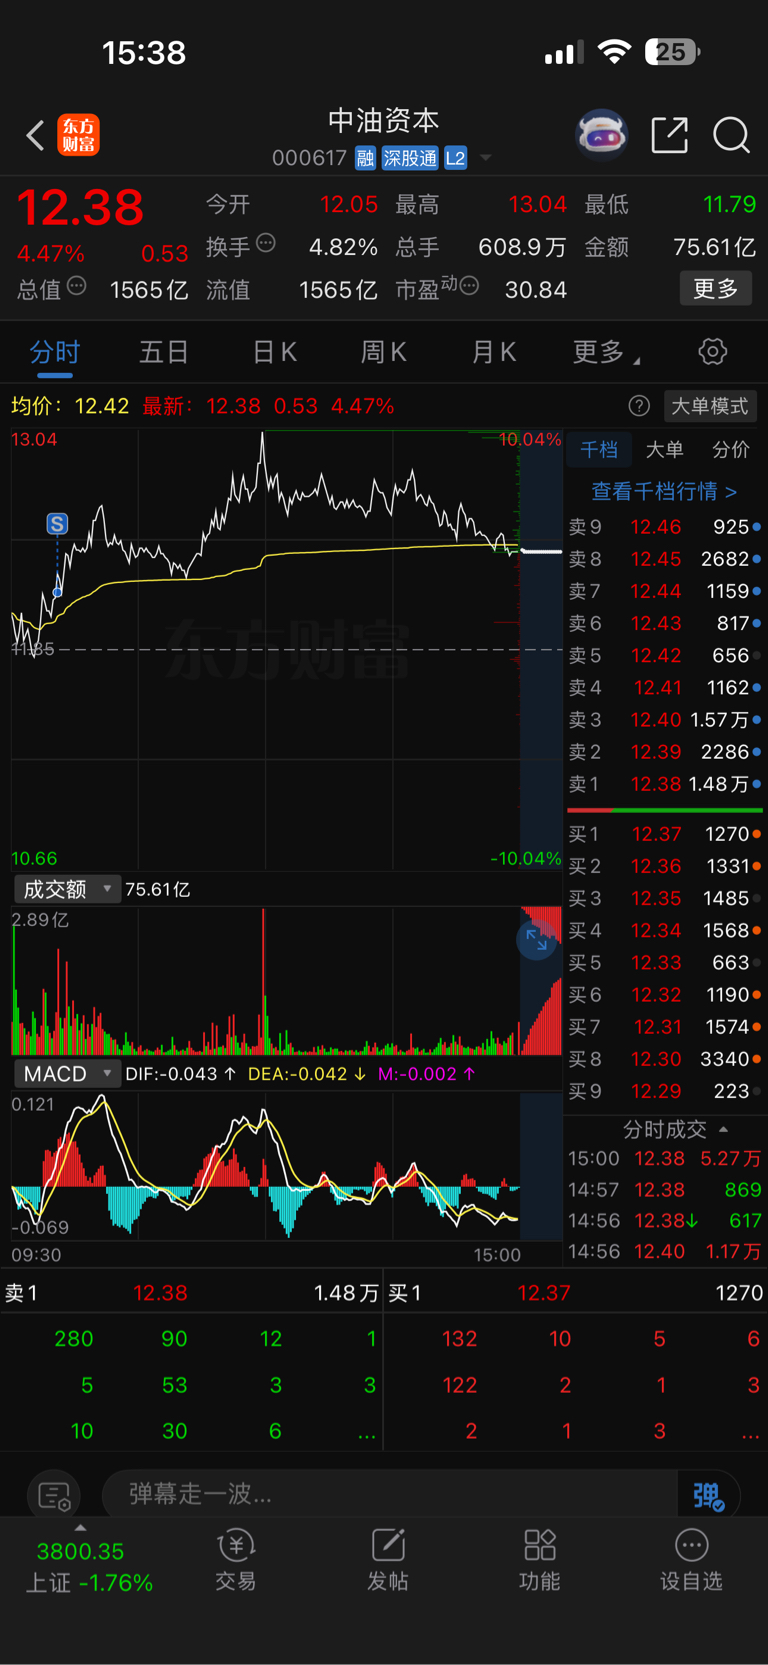Select 千档 order book tab
Screen dimensions: 768x1665
[x=599, y=449]
